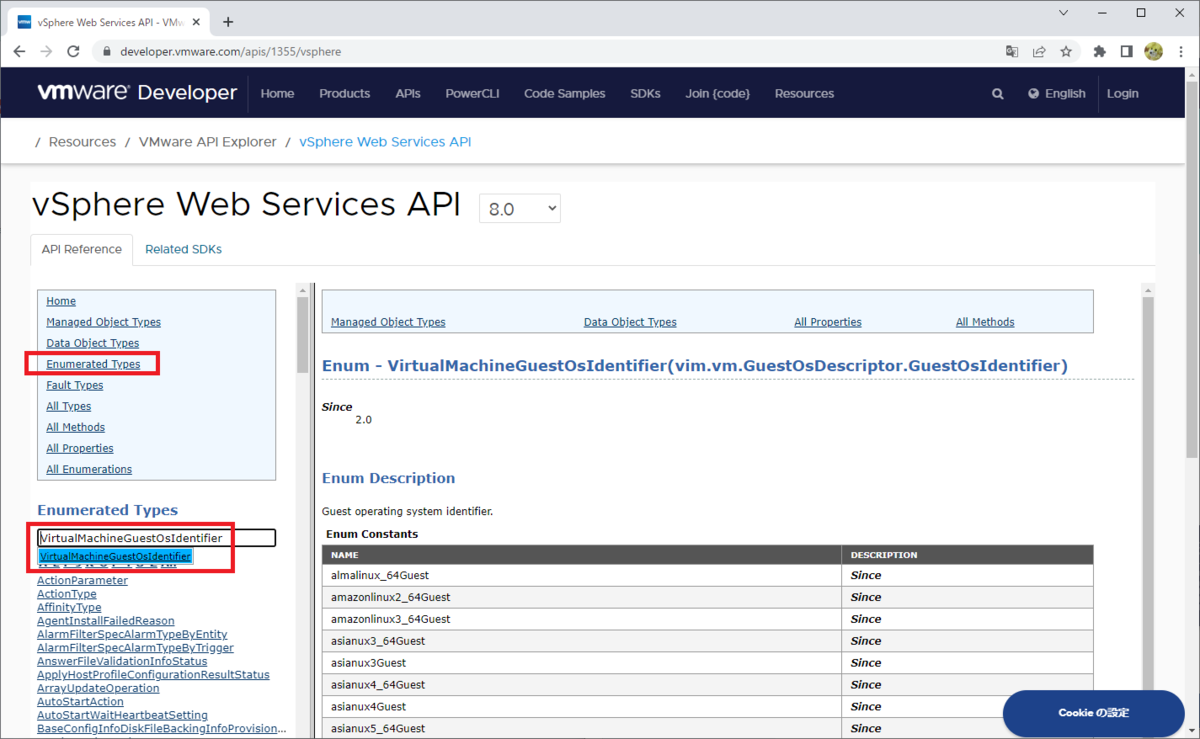Open the extensions puzzle icon
This screenshot has width=1200, height=739.
[x=1100, y=51]
